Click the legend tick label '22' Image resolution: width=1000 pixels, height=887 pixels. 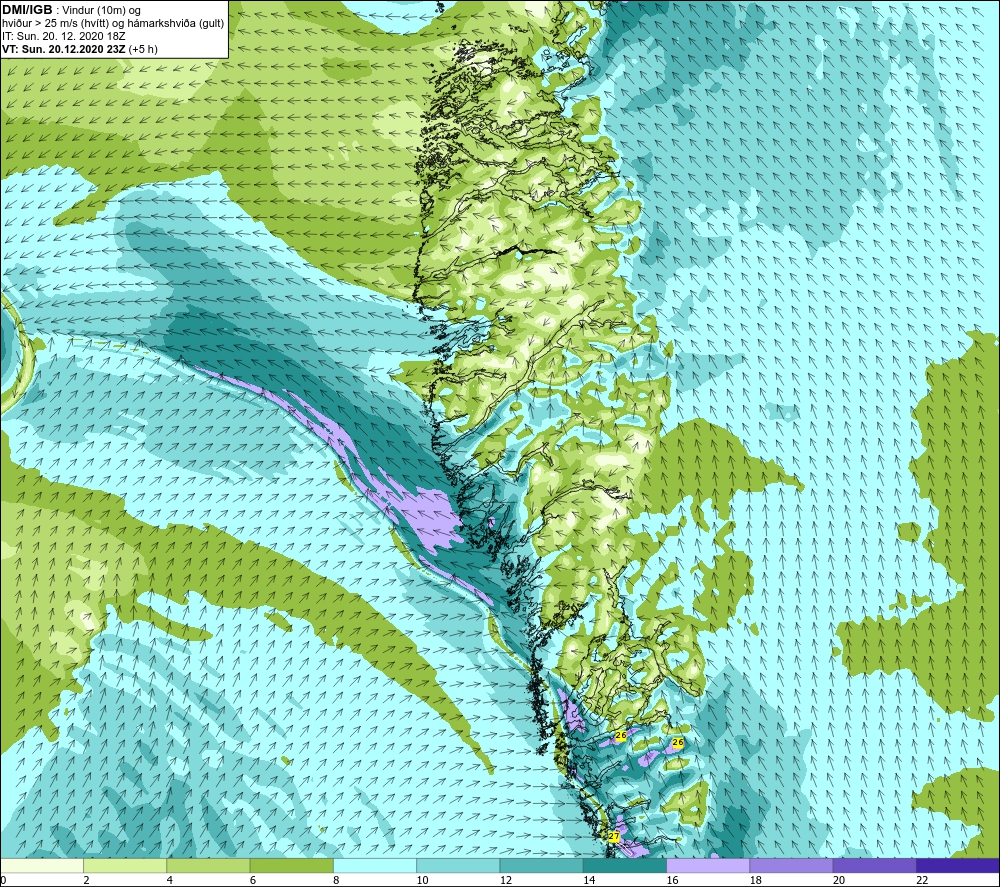click(x=923, y=880)
